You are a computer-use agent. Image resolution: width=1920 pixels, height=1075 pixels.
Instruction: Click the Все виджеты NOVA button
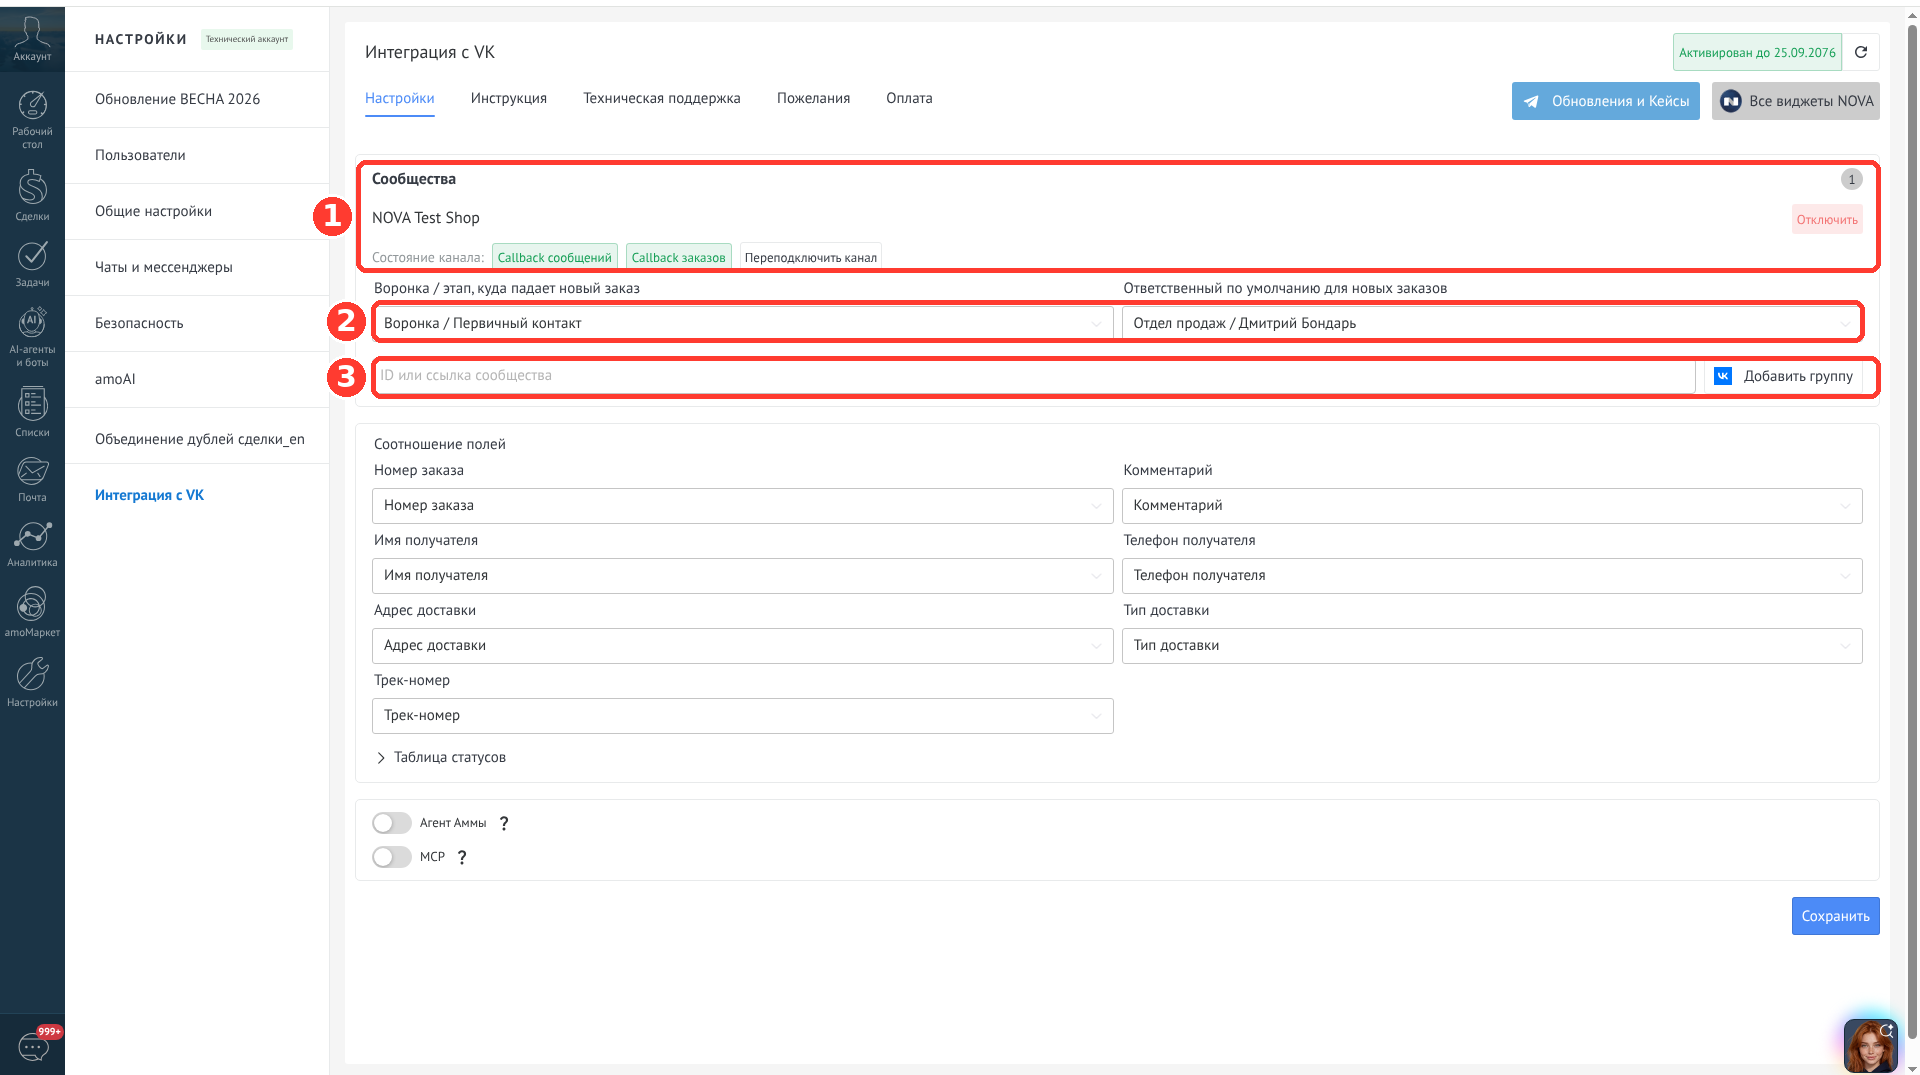tap(1795, 101)
